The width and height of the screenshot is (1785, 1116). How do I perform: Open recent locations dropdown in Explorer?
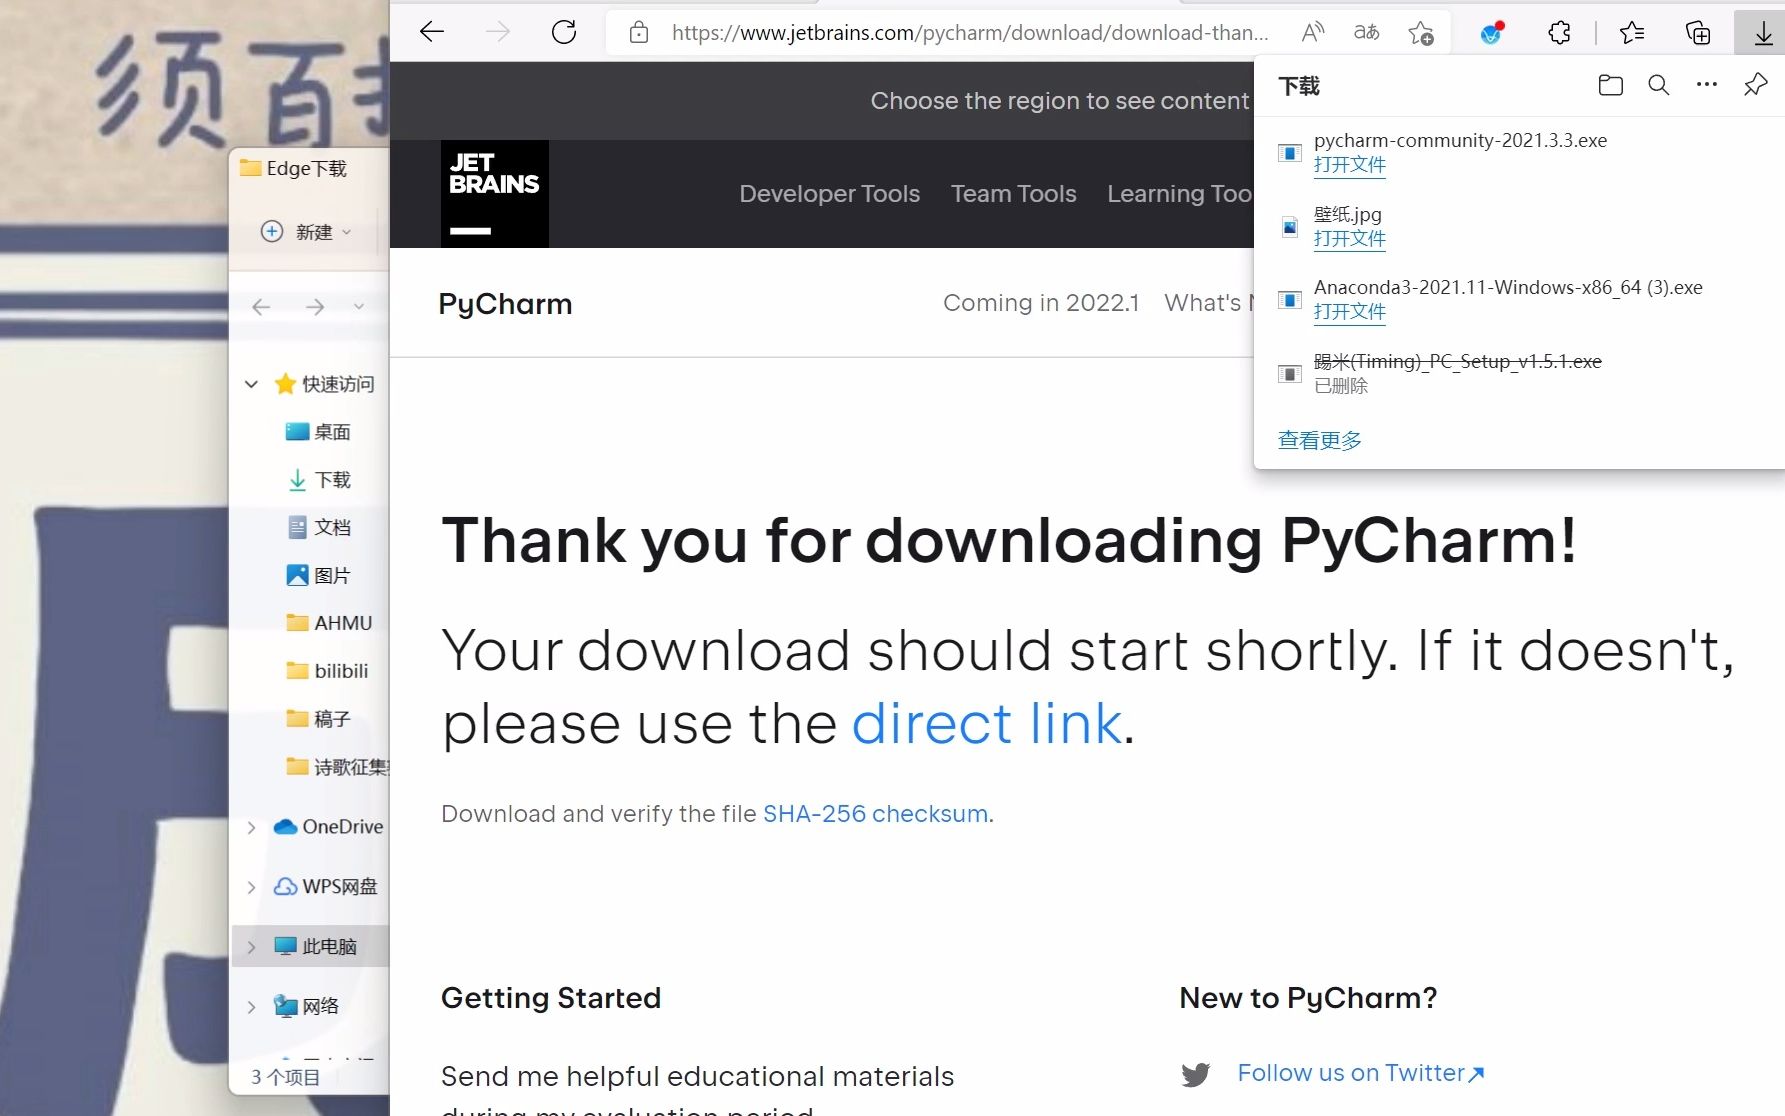tap(358, 306)
